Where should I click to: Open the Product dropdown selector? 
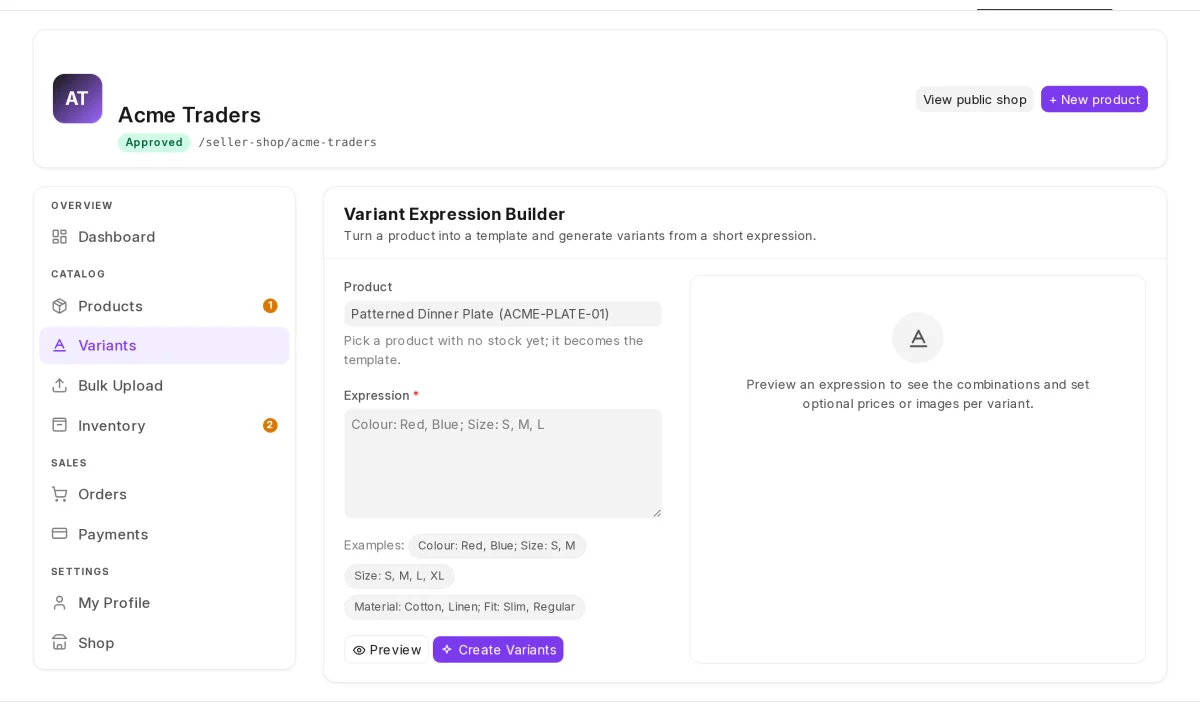coord(503,314)
